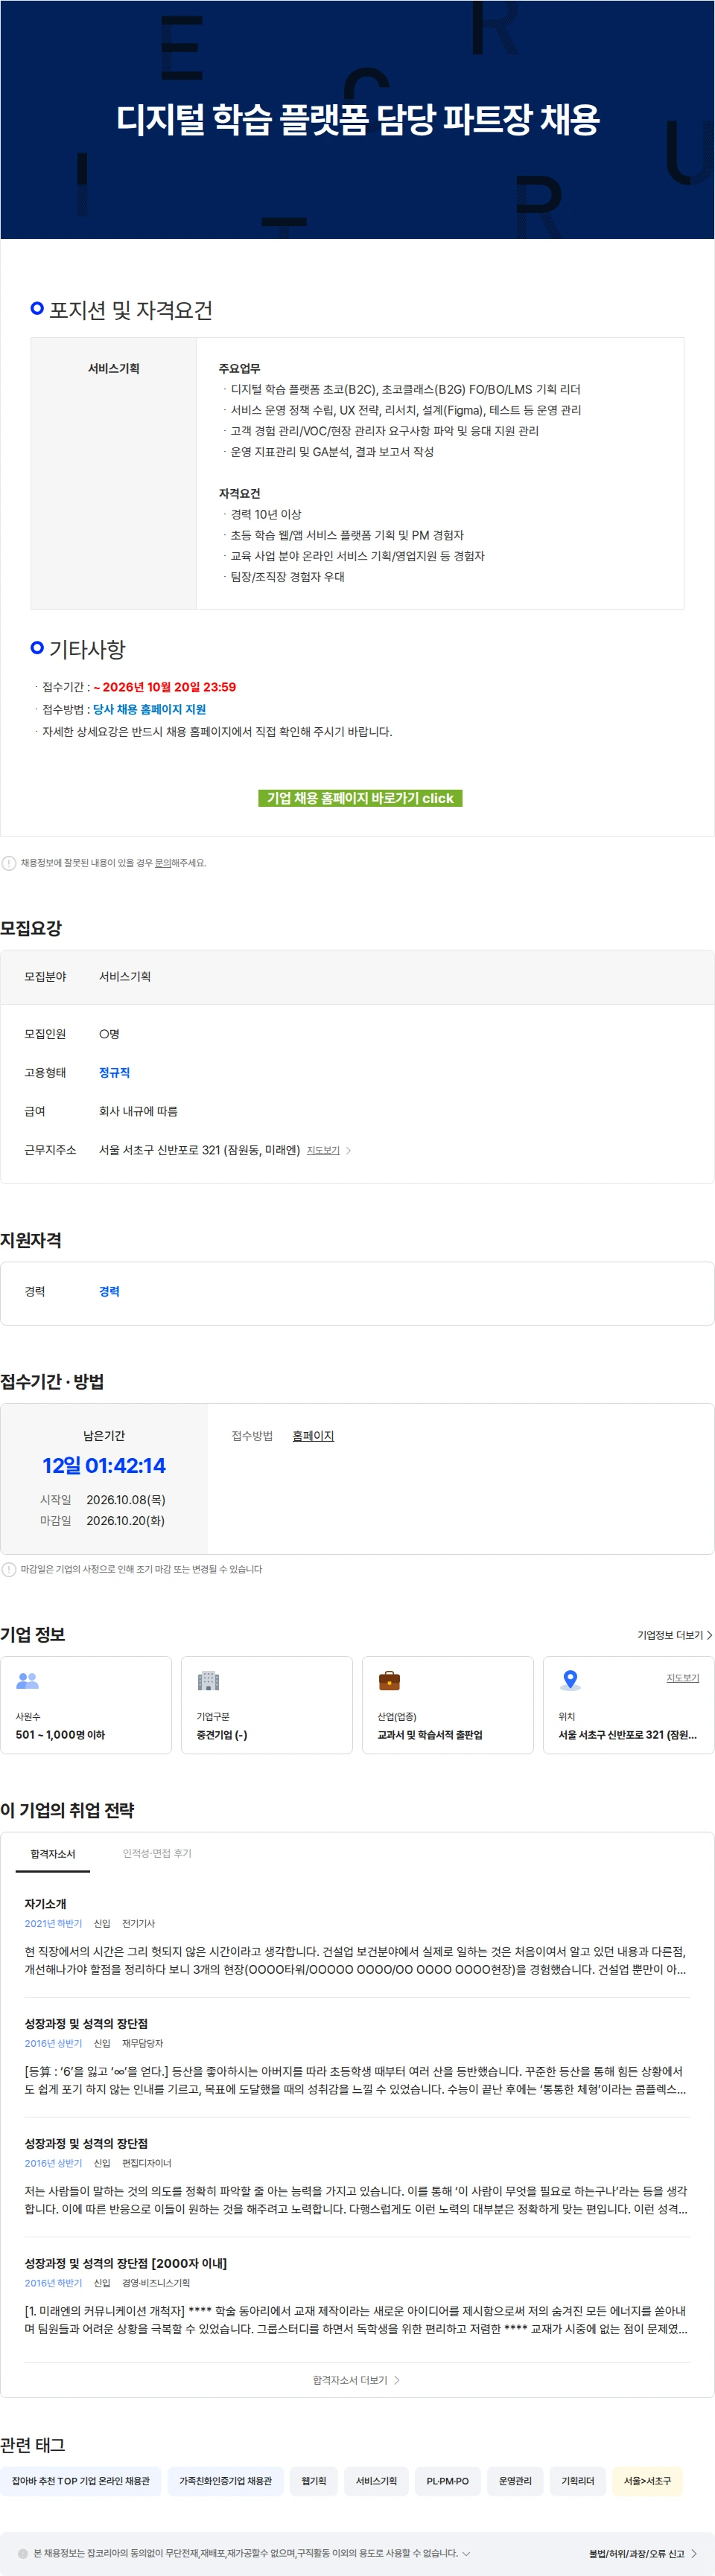Select the 기획리더 tag
The width and height of the screenshot is (715, 2576).
tap(577, 2481)
